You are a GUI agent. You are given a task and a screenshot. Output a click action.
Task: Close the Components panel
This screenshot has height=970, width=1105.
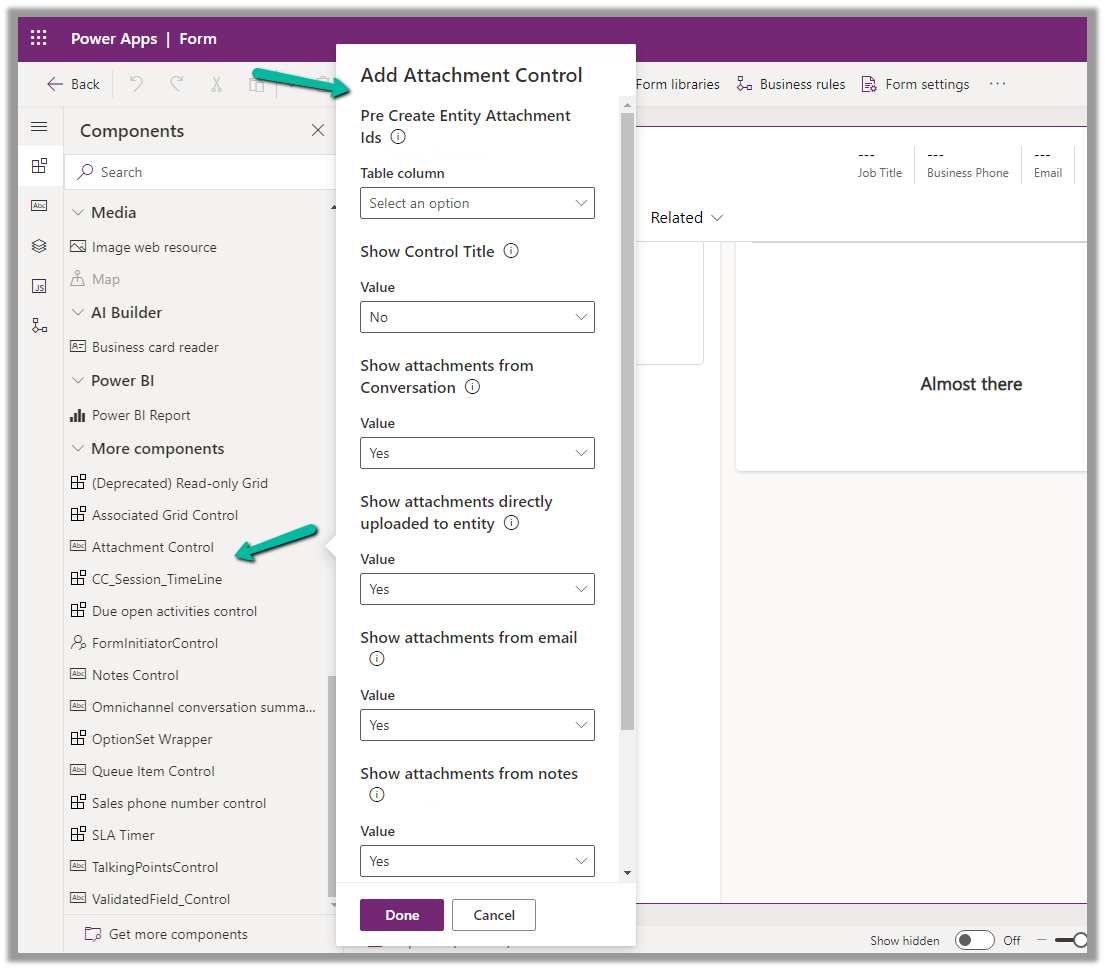pyautogui.click(x=318, y=130)
